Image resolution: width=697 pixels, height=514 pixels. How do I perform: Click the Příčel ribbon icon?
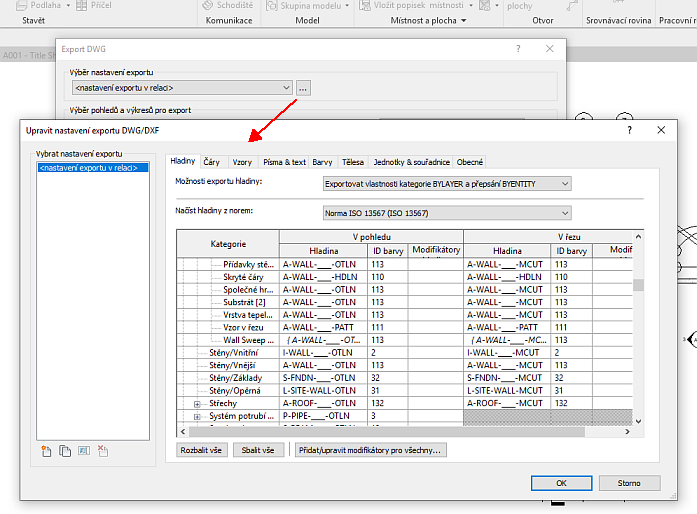tap(81, 5)
